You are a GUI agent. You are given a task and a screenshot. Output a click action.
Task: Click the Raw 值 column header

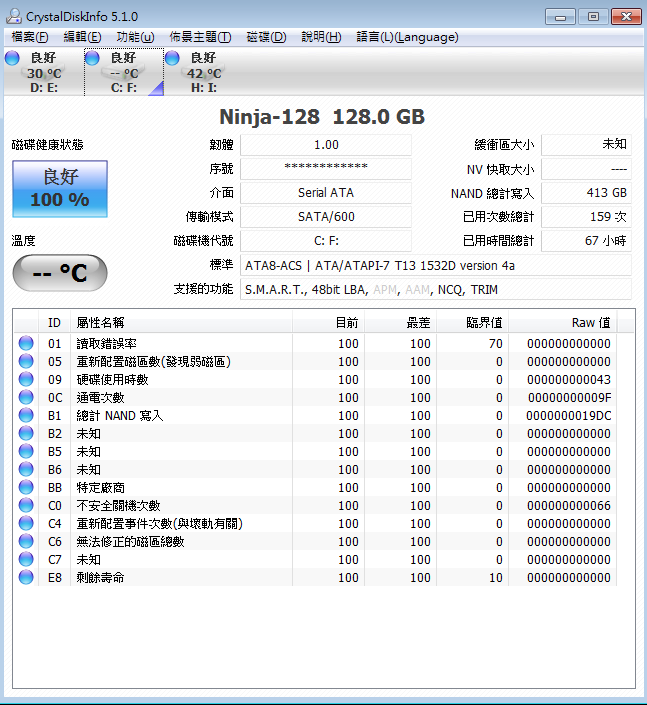click(x=562, y=322)
